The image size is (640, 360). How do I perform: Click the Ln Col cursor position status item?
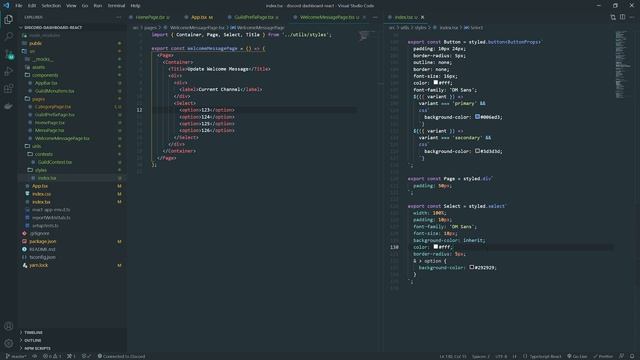click(x=453, y=356)
